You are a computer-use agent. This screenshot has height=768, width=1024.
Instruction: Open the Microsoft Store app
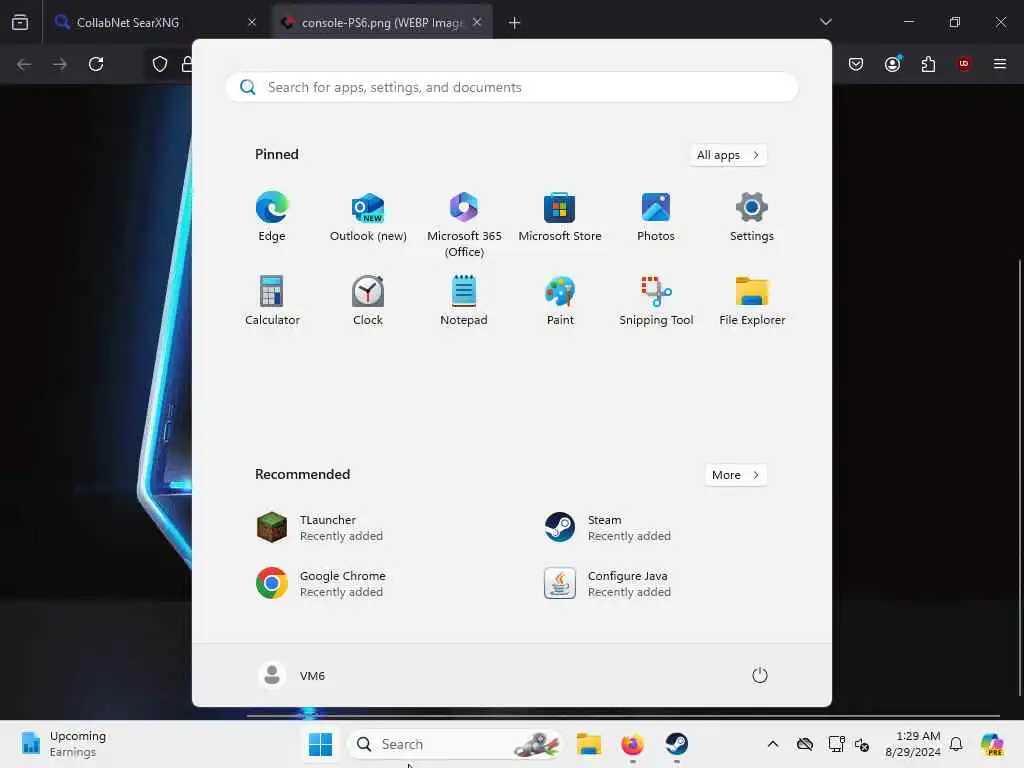pos(560,217)
